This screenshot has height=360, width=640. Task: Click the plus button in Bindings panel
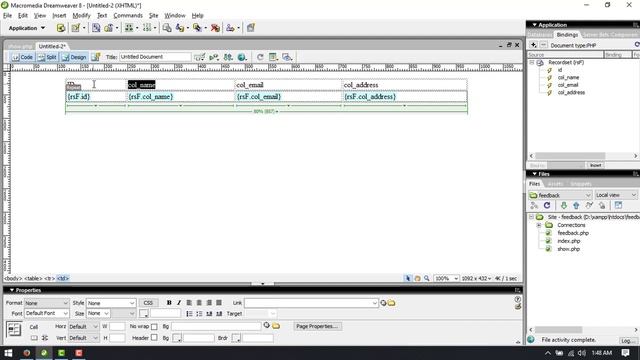pos(533,45)
